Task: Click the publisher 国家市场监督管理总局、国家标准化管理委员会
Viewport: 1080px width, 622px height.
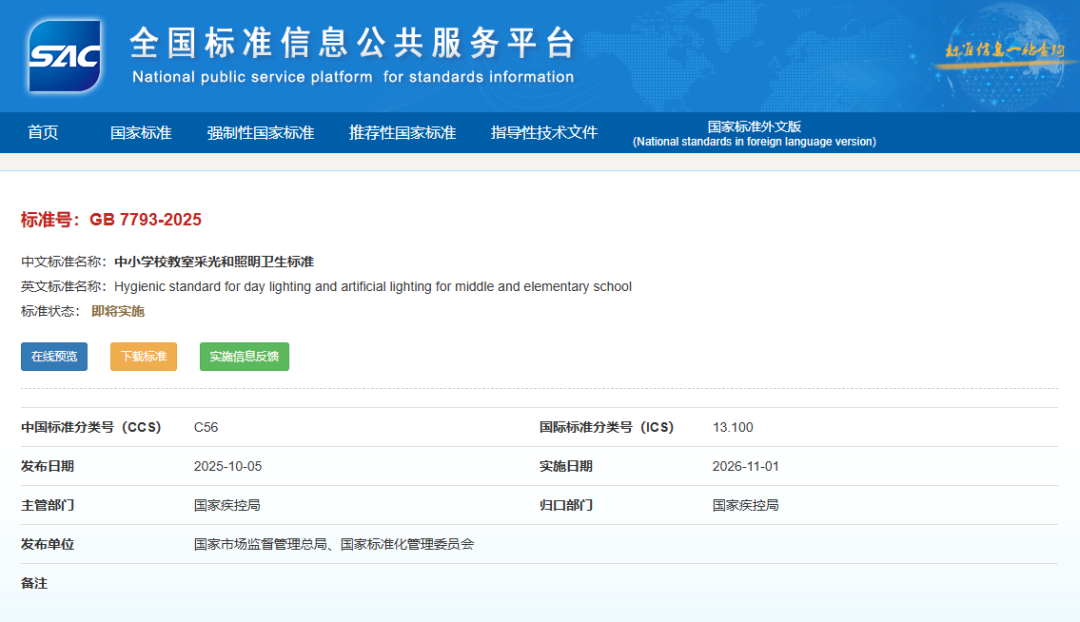Action: [334, 544]
